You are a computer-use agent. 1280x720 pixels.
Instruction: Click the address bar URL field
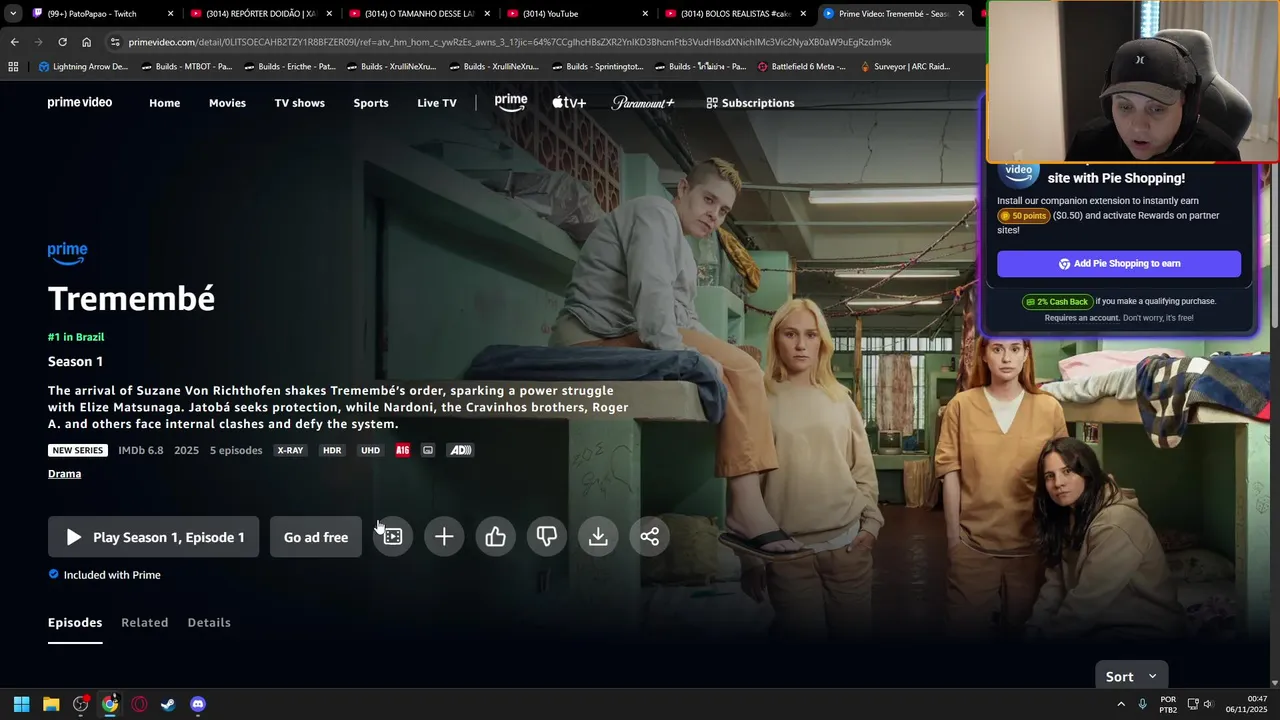pos(540,42)
